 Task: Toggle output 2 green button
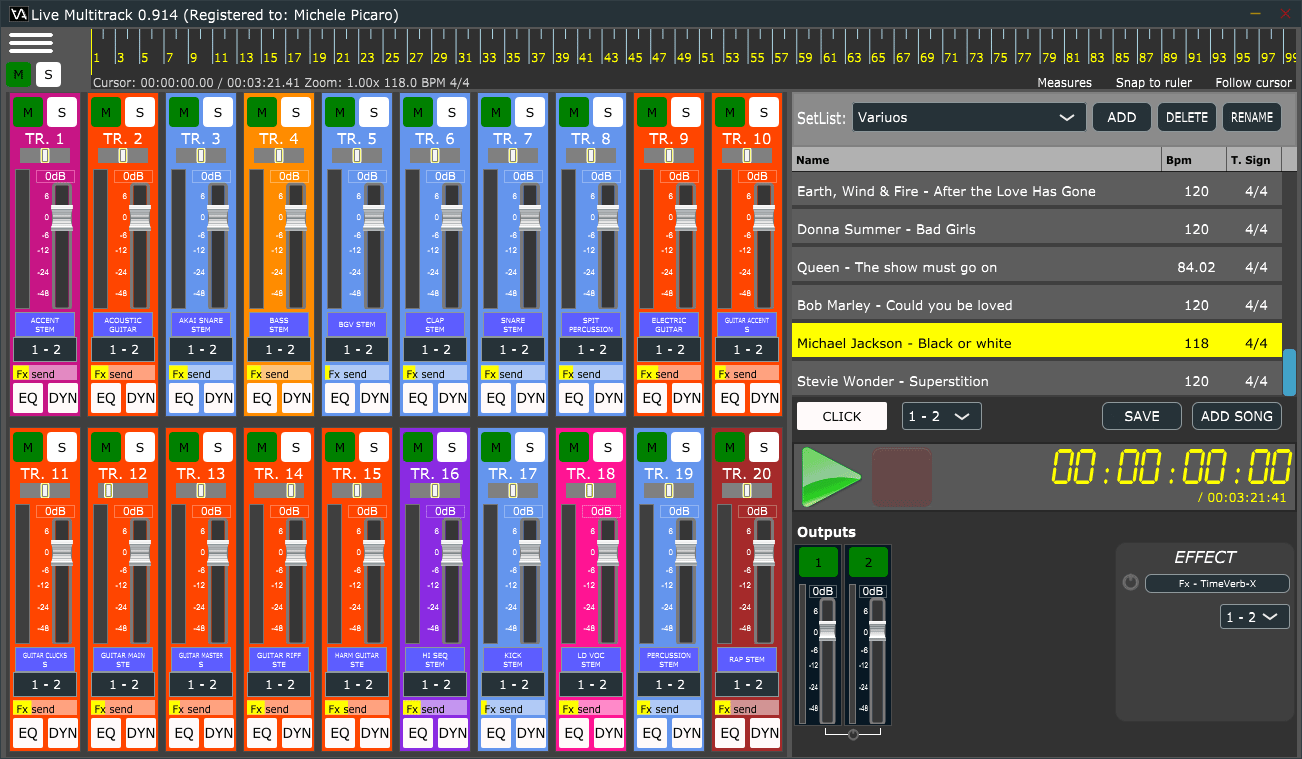[x=868, y=562]
